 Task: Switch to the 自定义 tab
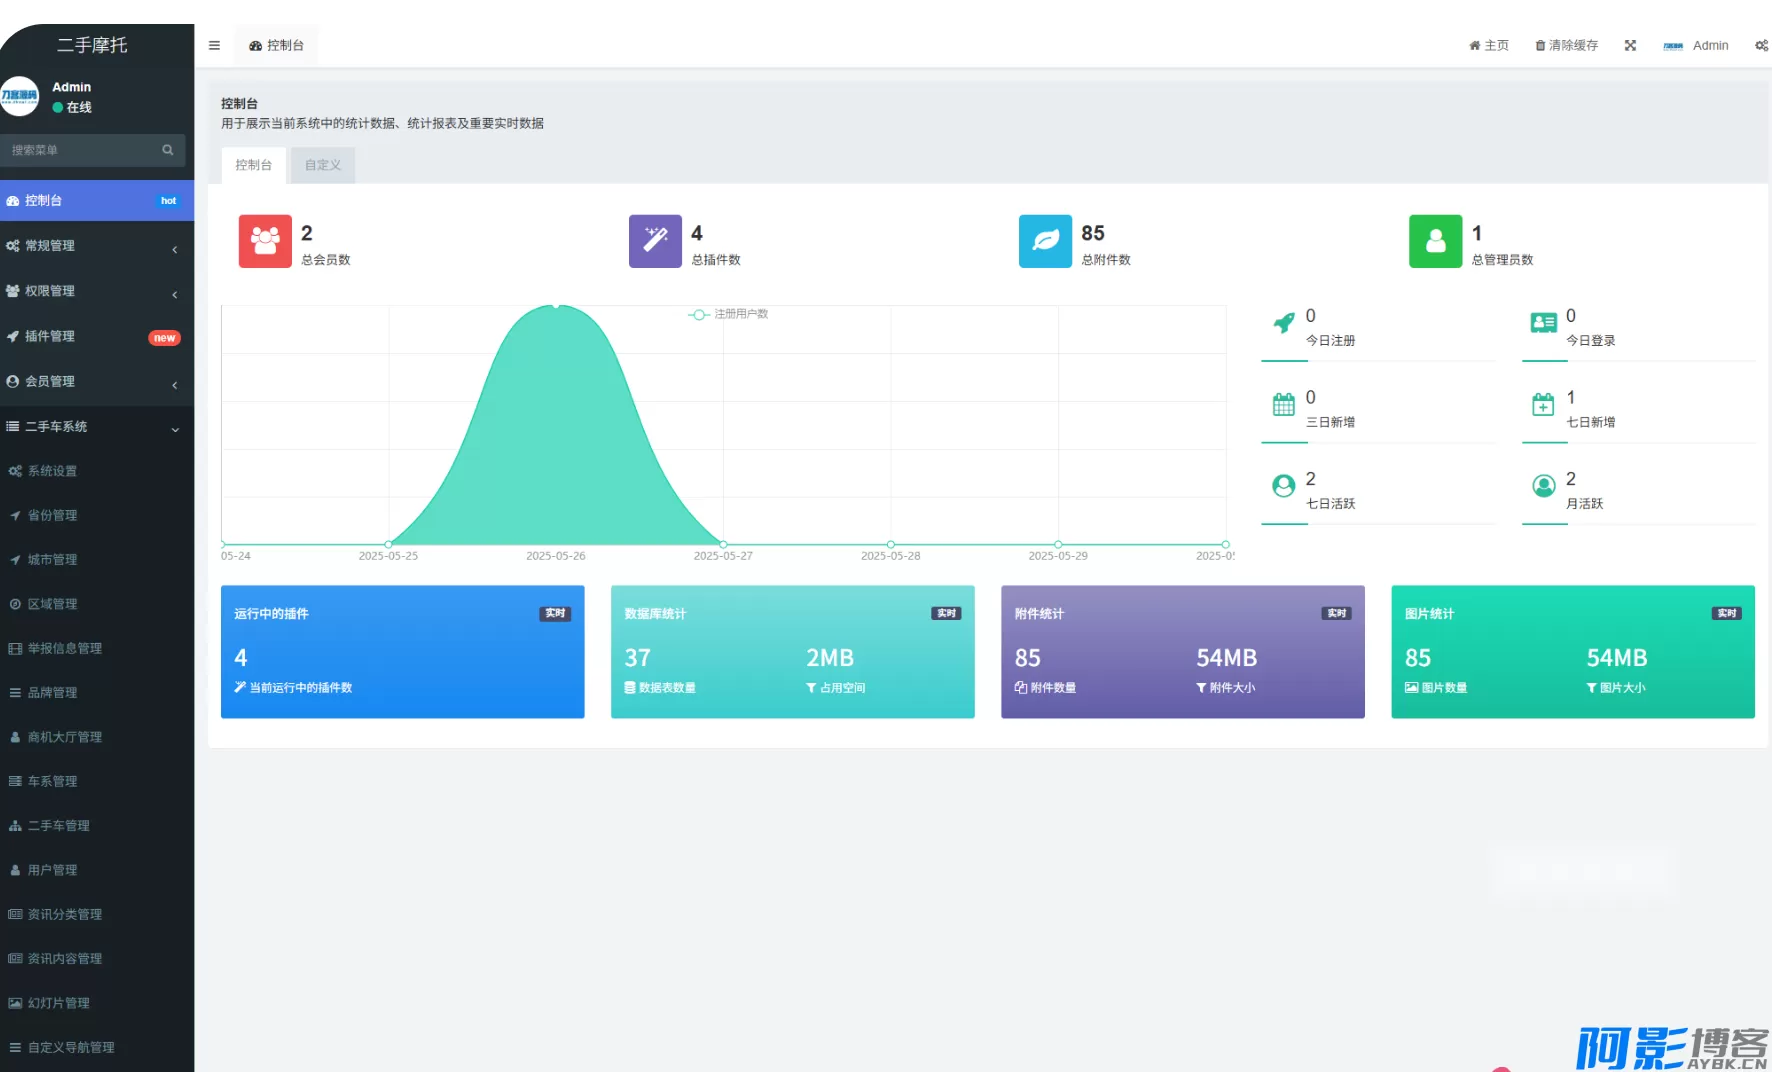click(322, 165)
